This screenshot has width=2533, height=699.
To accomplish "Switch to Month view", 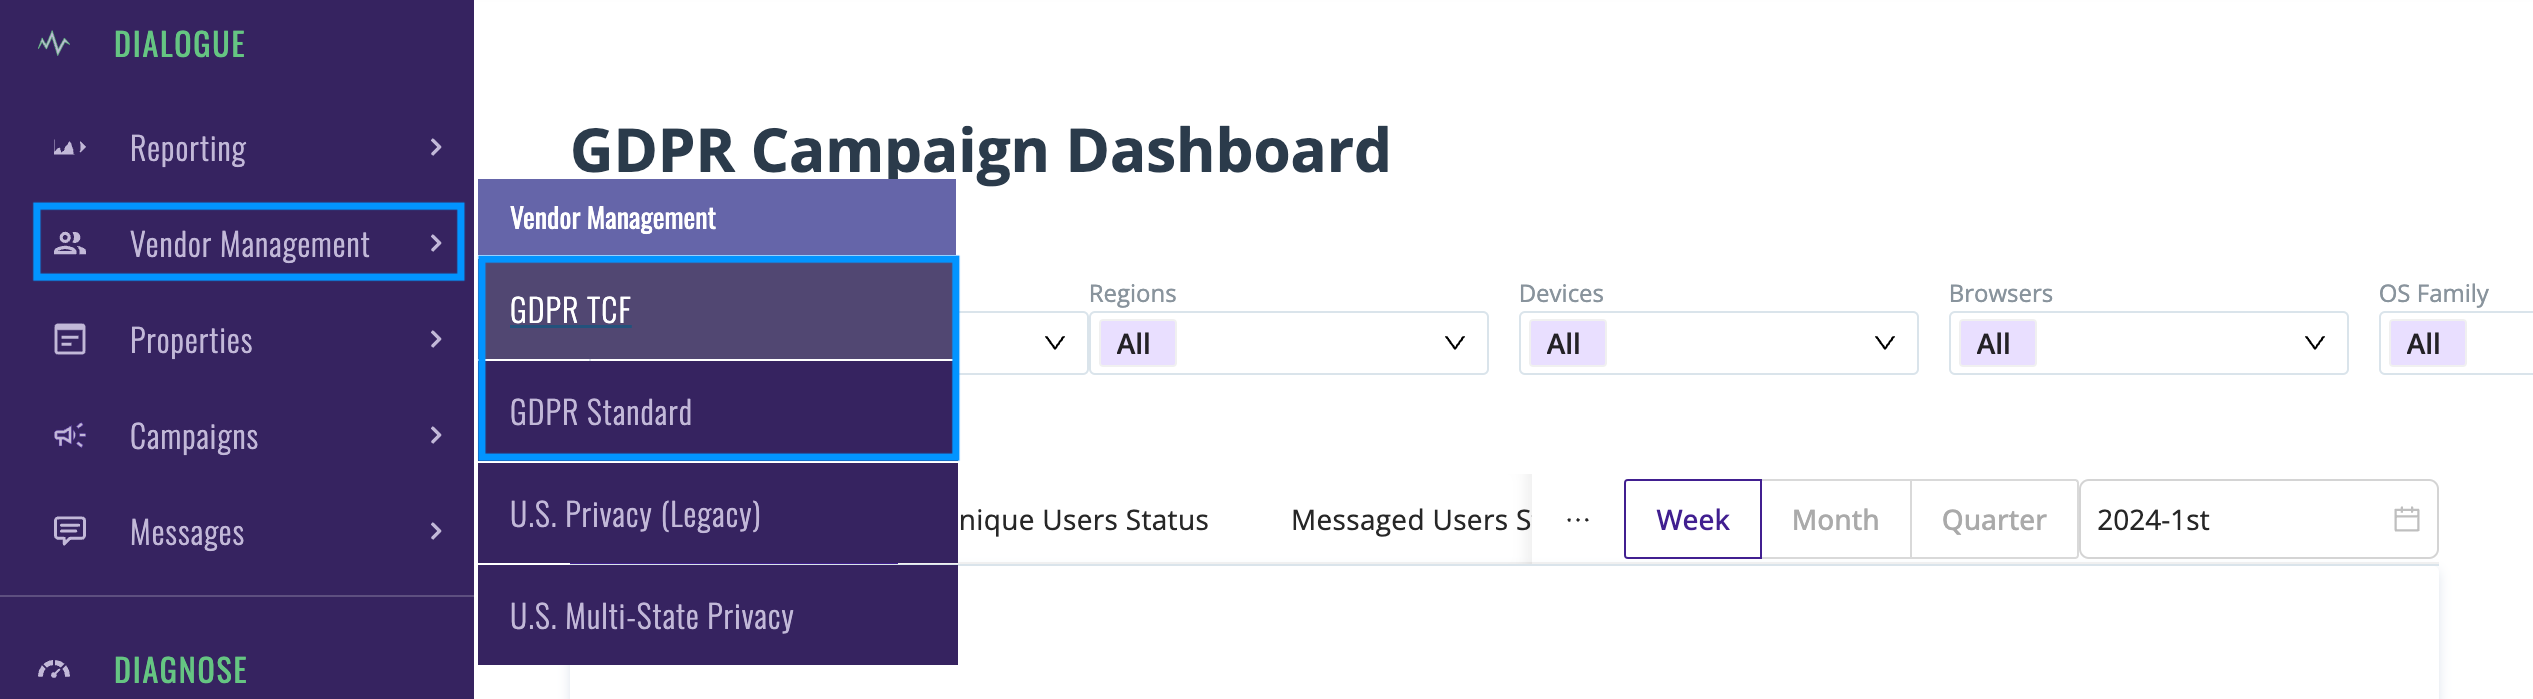I will (1835, 519).
